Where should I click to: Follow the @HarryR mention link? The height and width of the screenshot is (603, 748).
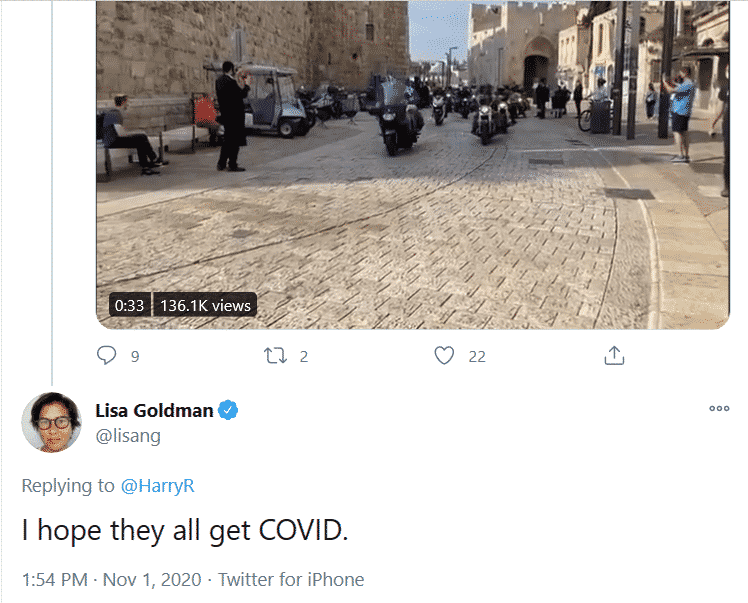click(x=157, y=486)
